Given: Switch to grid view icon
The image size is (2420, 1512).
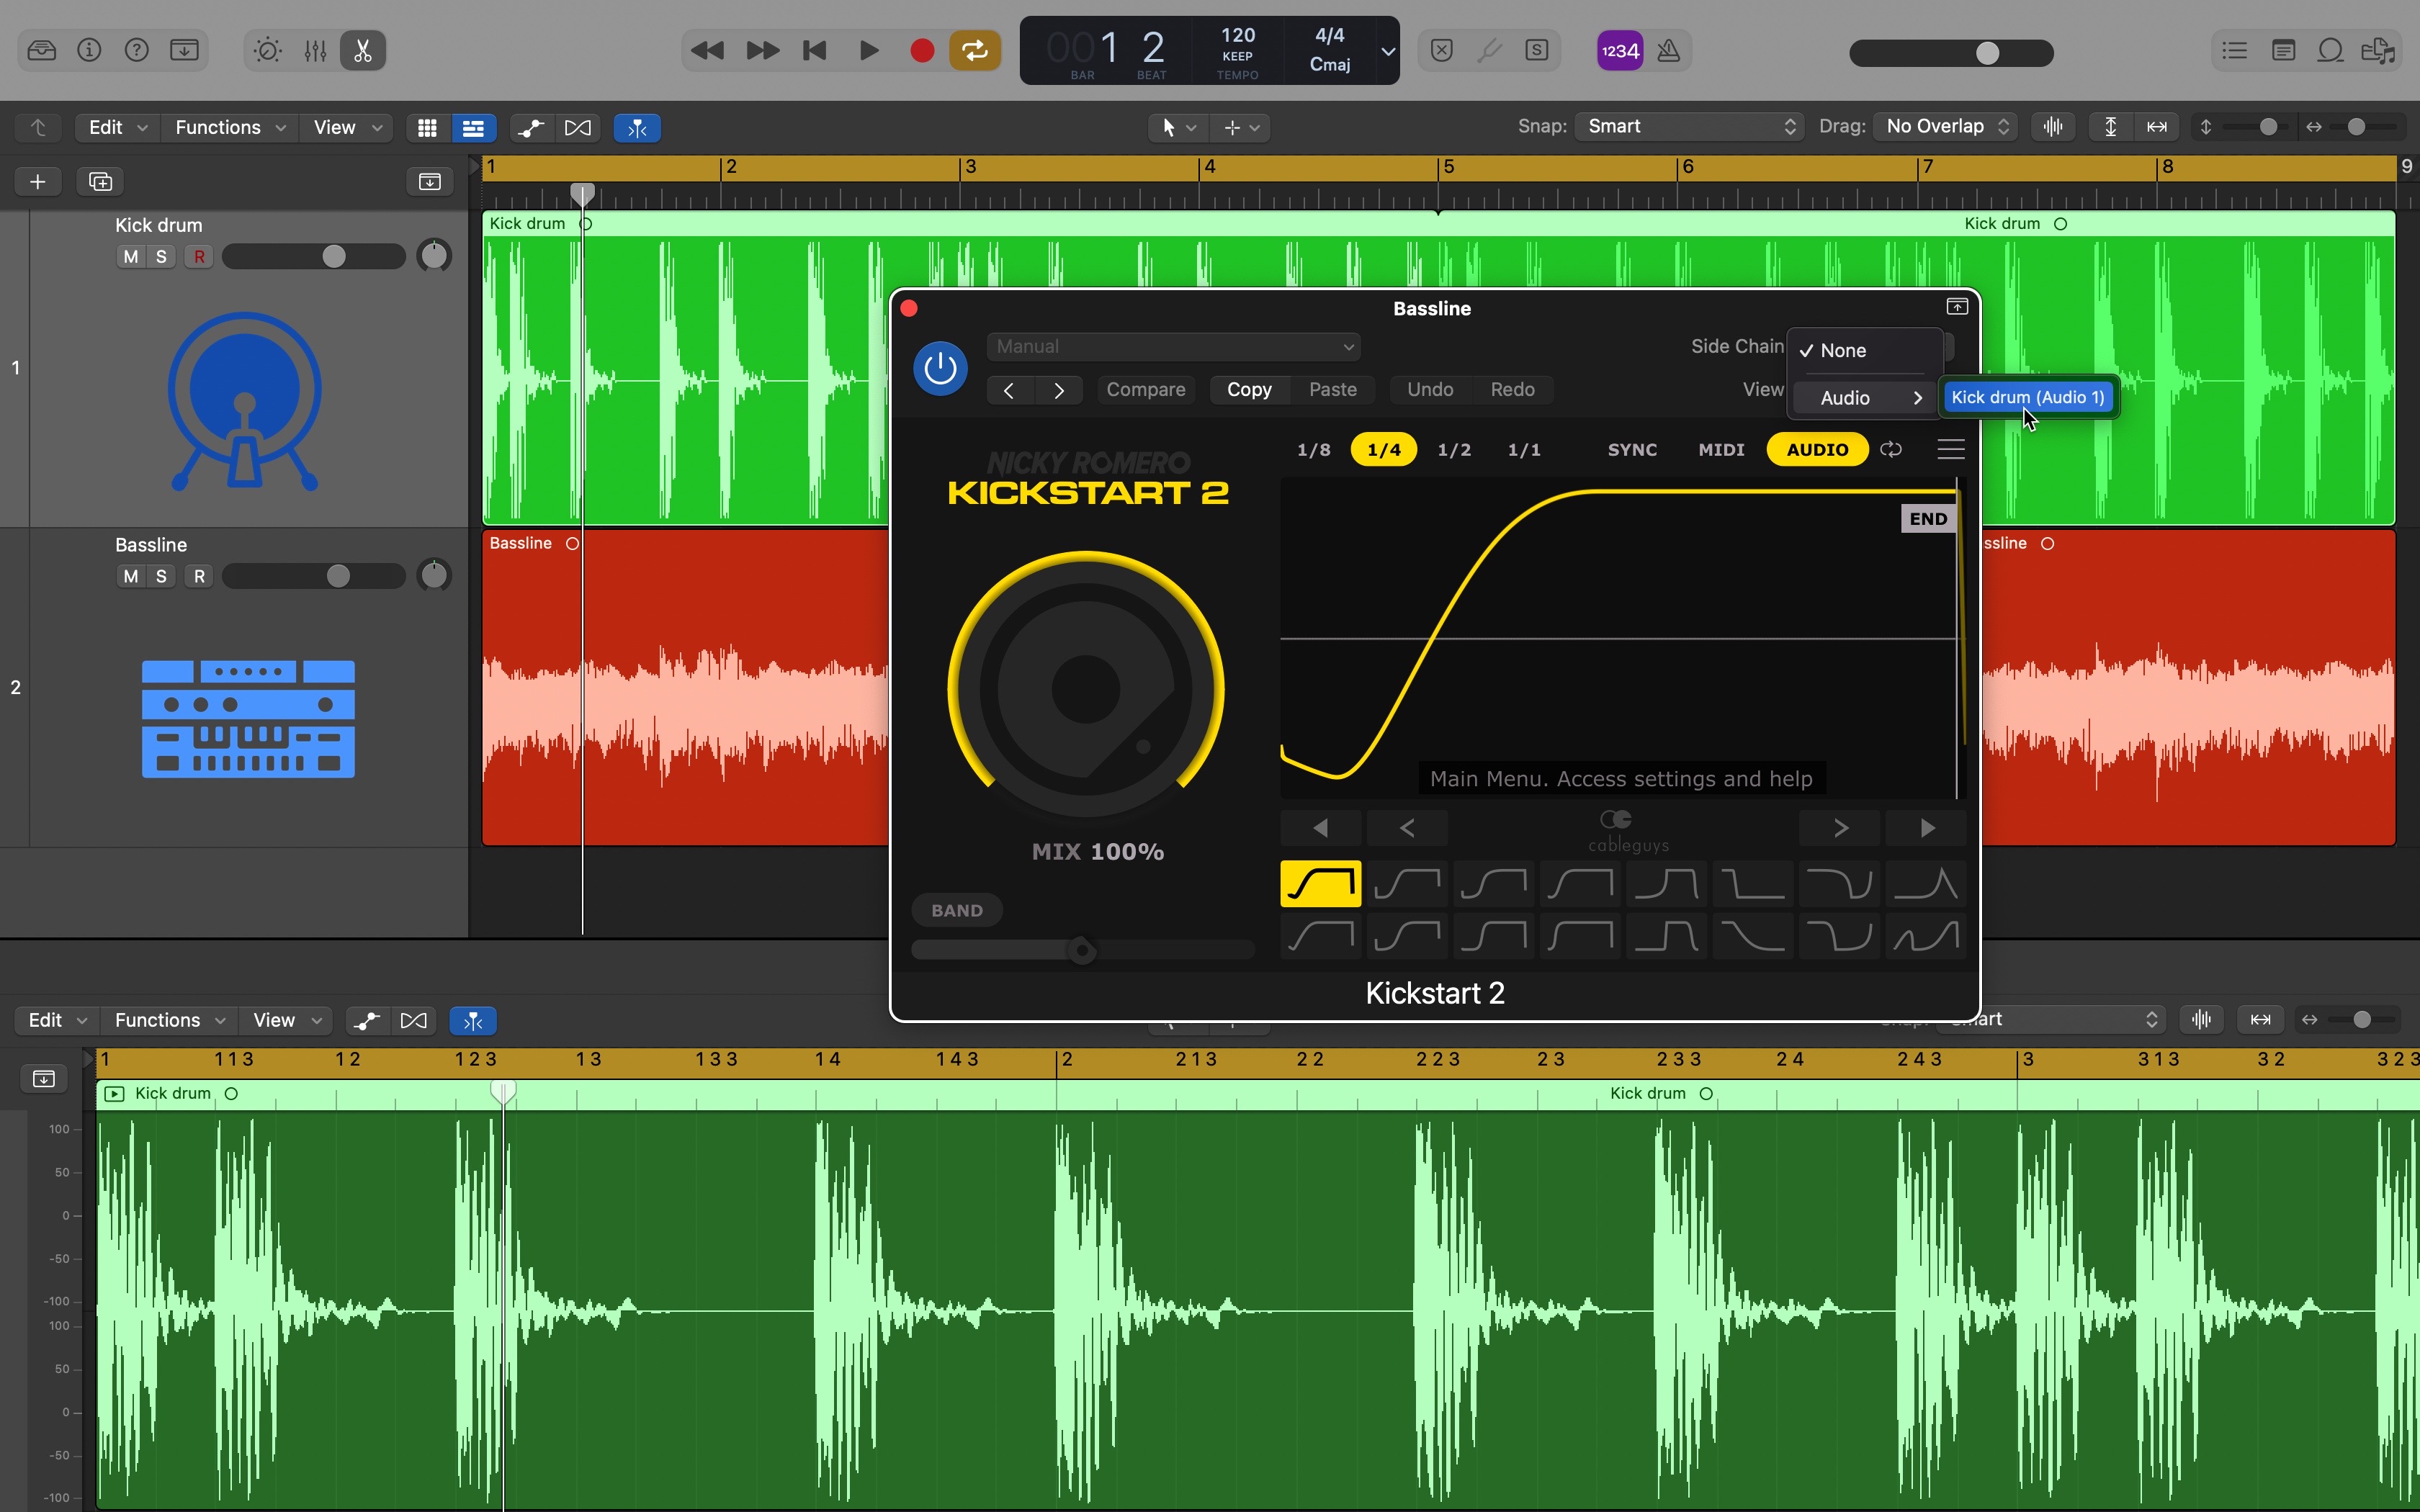Looking at the screenshot, I should pyautogui.click(x=427, y=128).
